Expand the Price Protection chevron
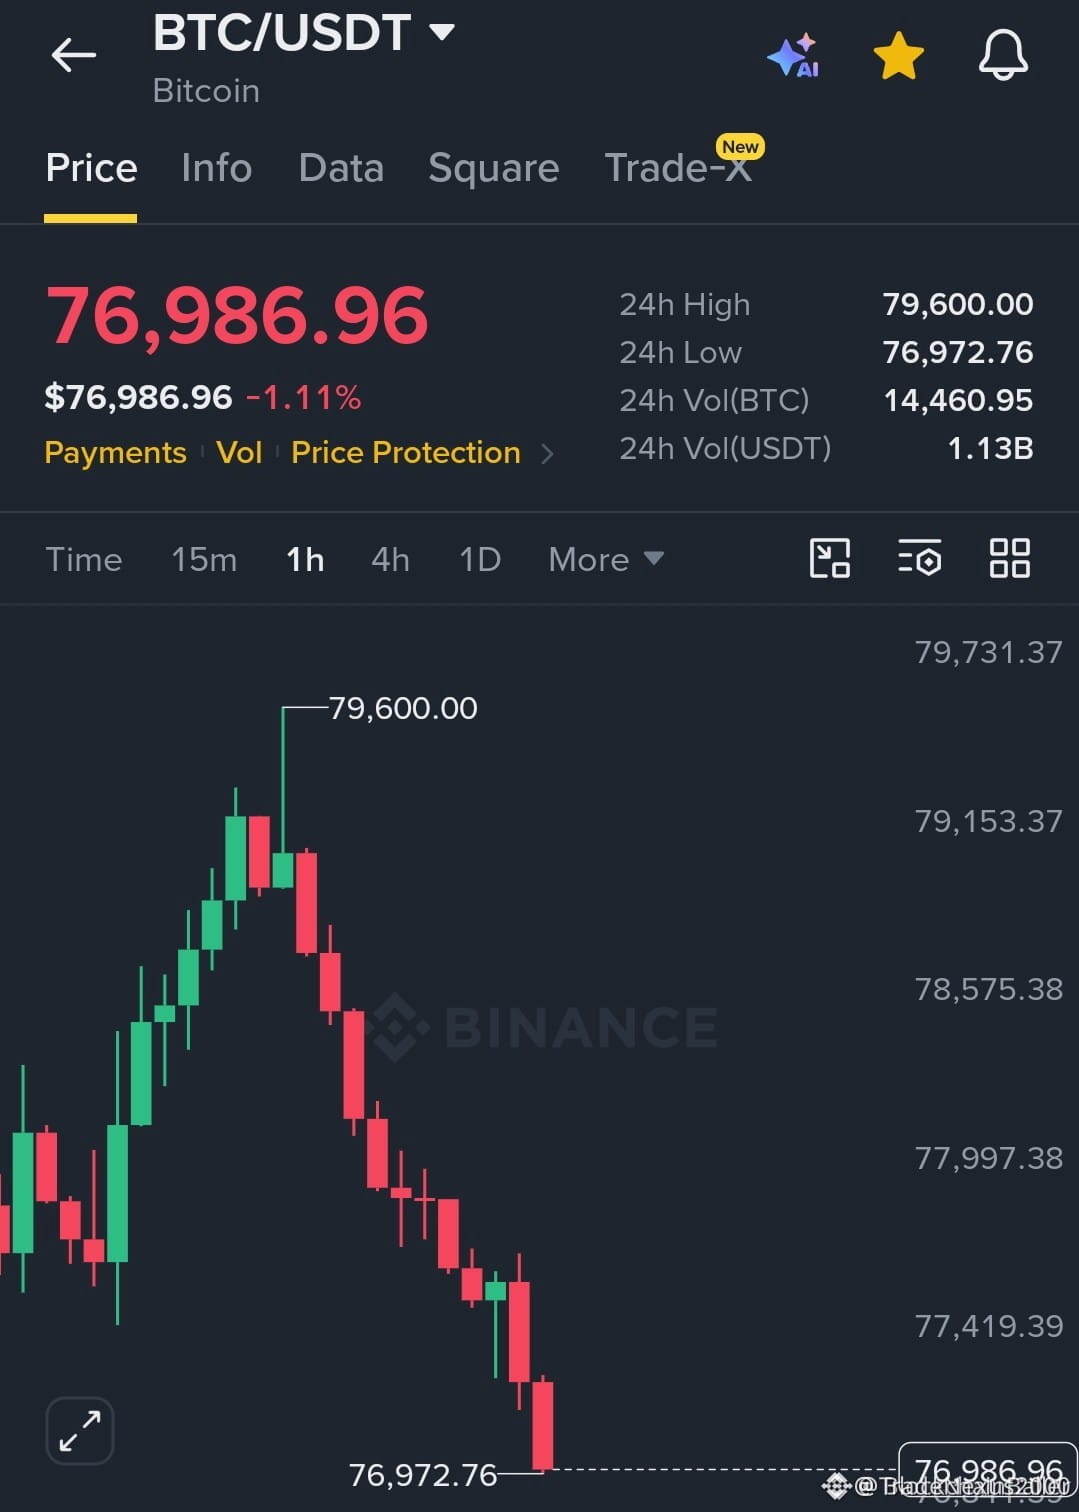 (547, 454)
